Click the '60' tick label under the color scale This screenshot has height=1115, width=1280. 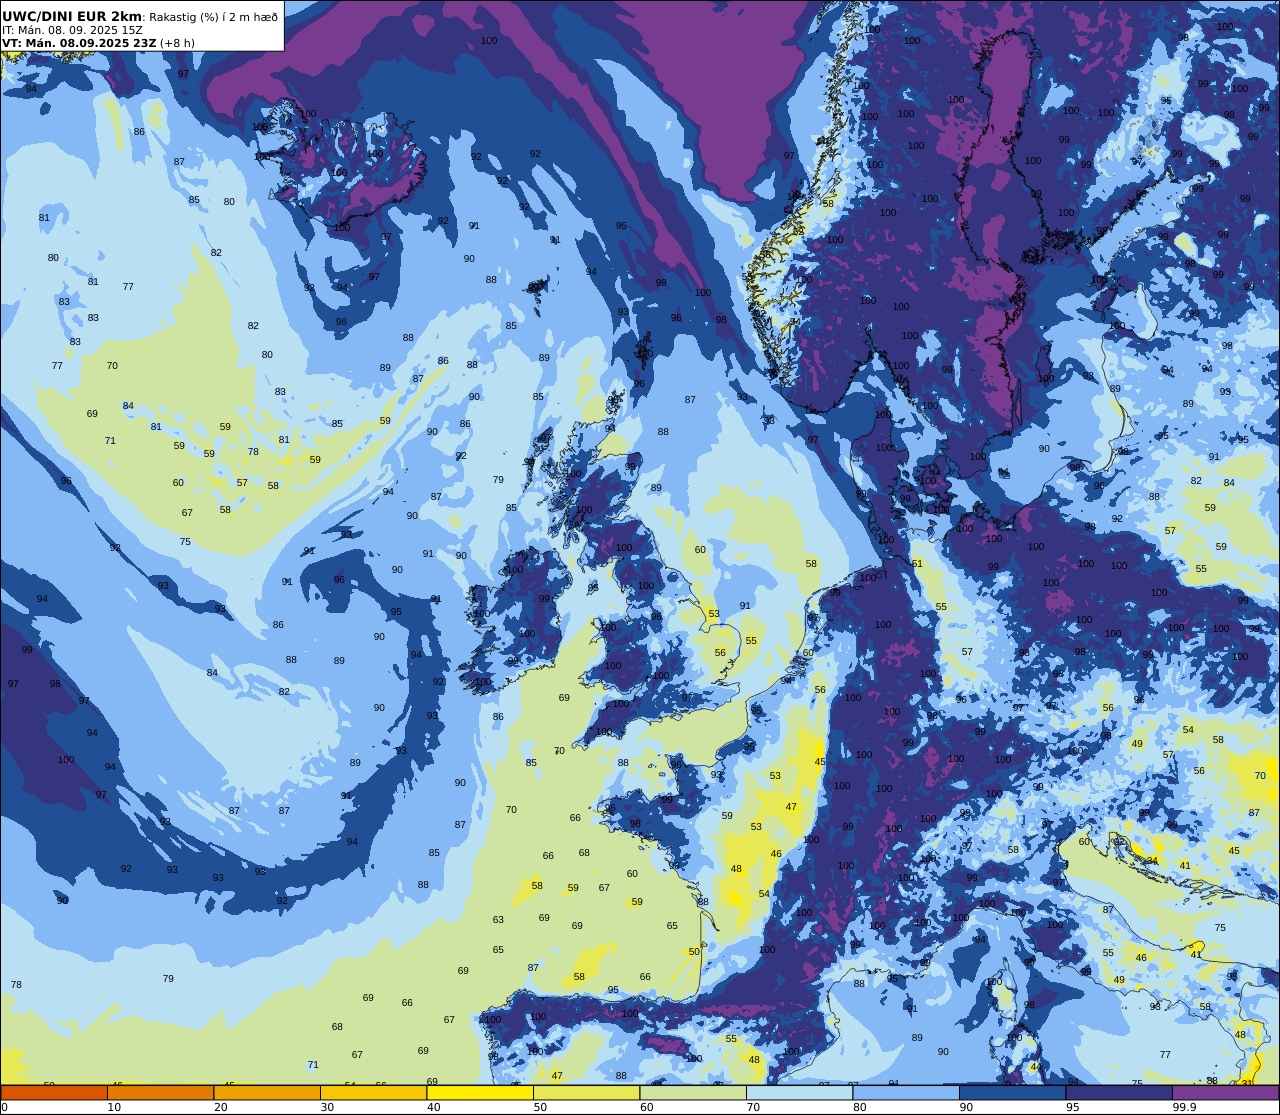(647, 1107)
